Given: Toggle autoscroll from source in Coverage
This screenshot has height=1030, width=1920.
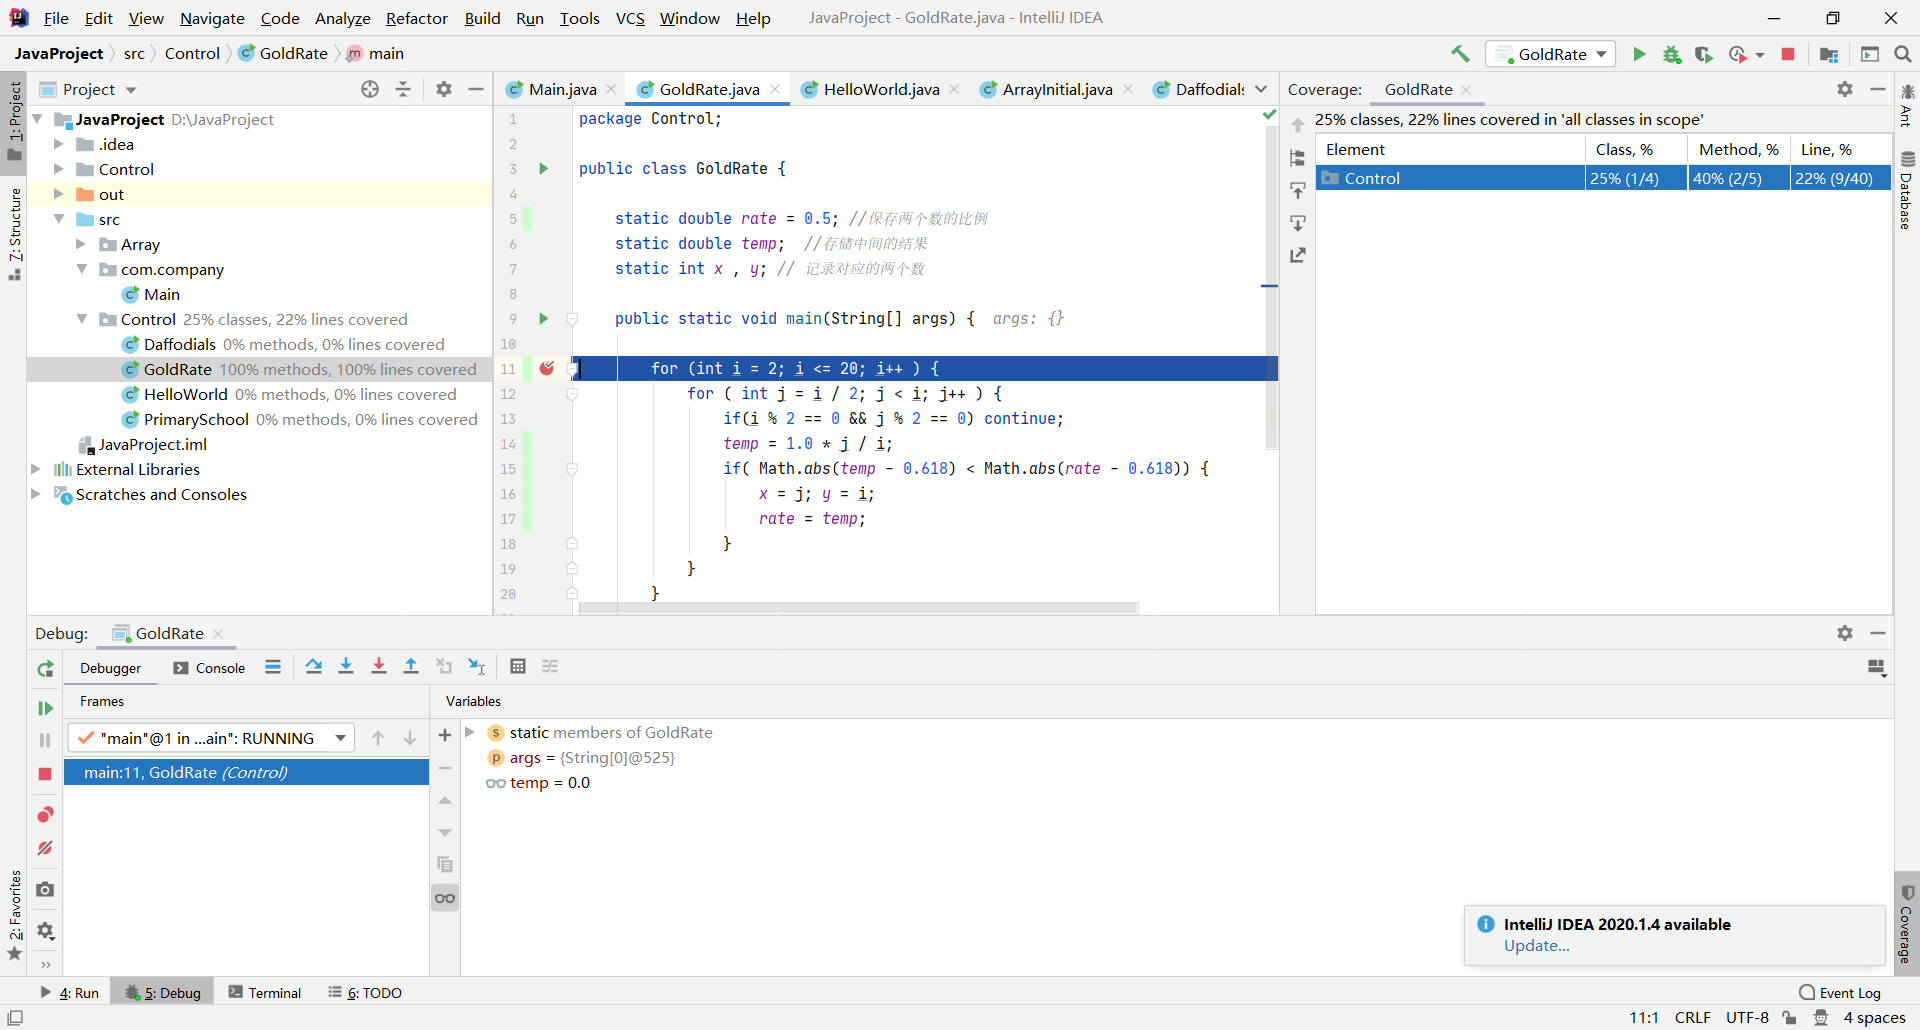Looking at the screenshot, I should click(x=1298, y=222).
